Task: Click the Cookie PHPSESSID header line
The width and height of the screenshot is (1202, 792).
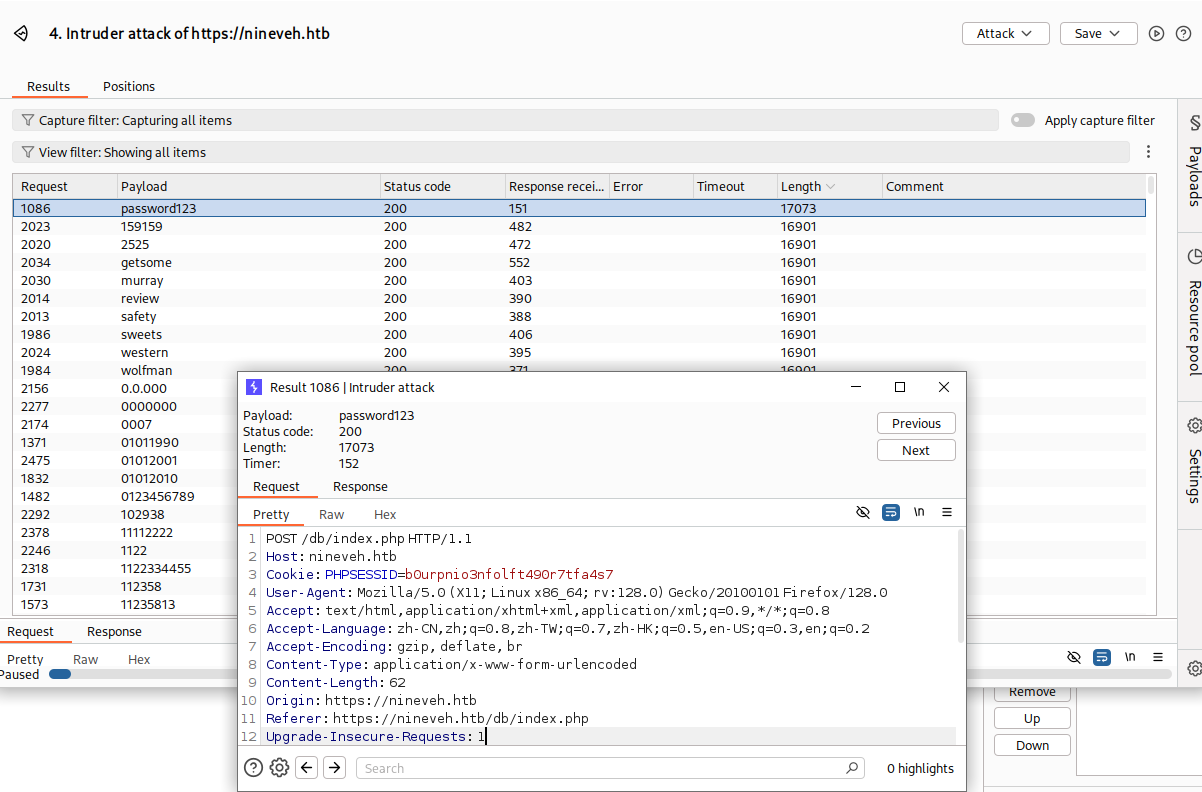Action: (440, 575)
